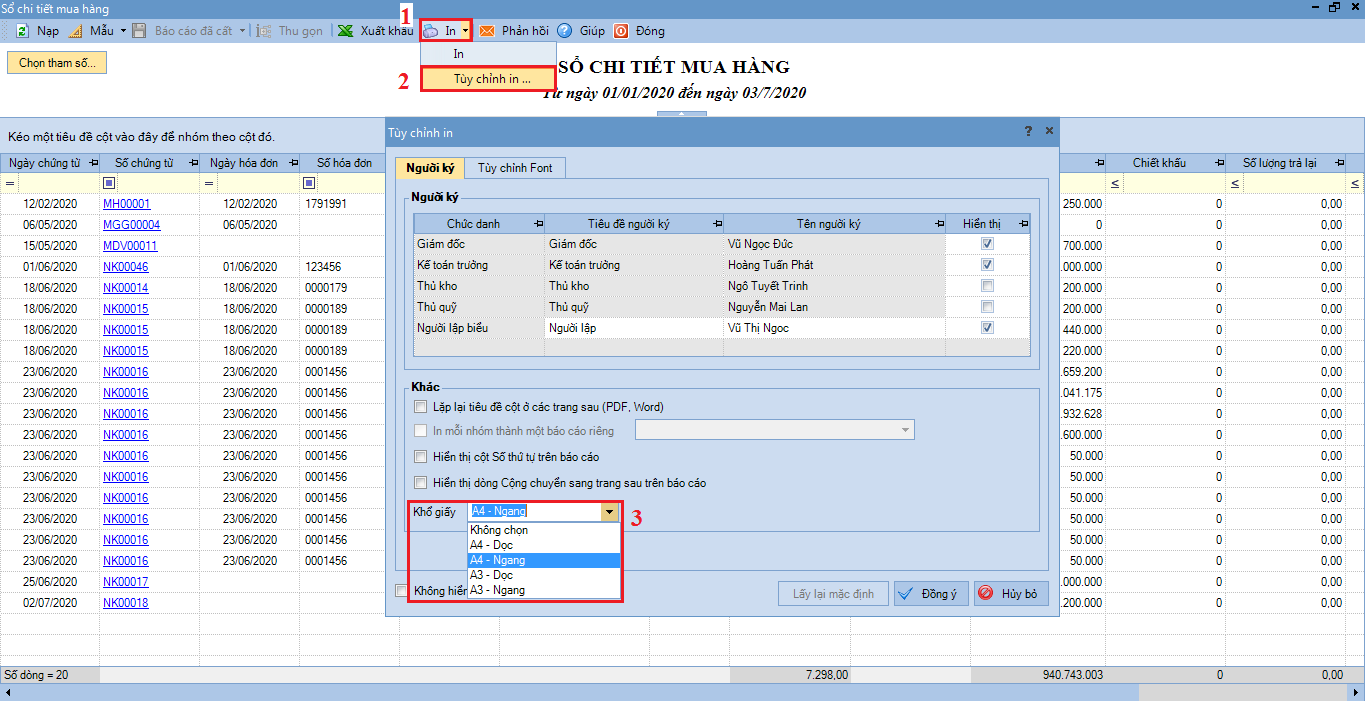Expand the Mẫu dropdown arrow
This screenshot has width=1365, height=701.
click(123, 31)
